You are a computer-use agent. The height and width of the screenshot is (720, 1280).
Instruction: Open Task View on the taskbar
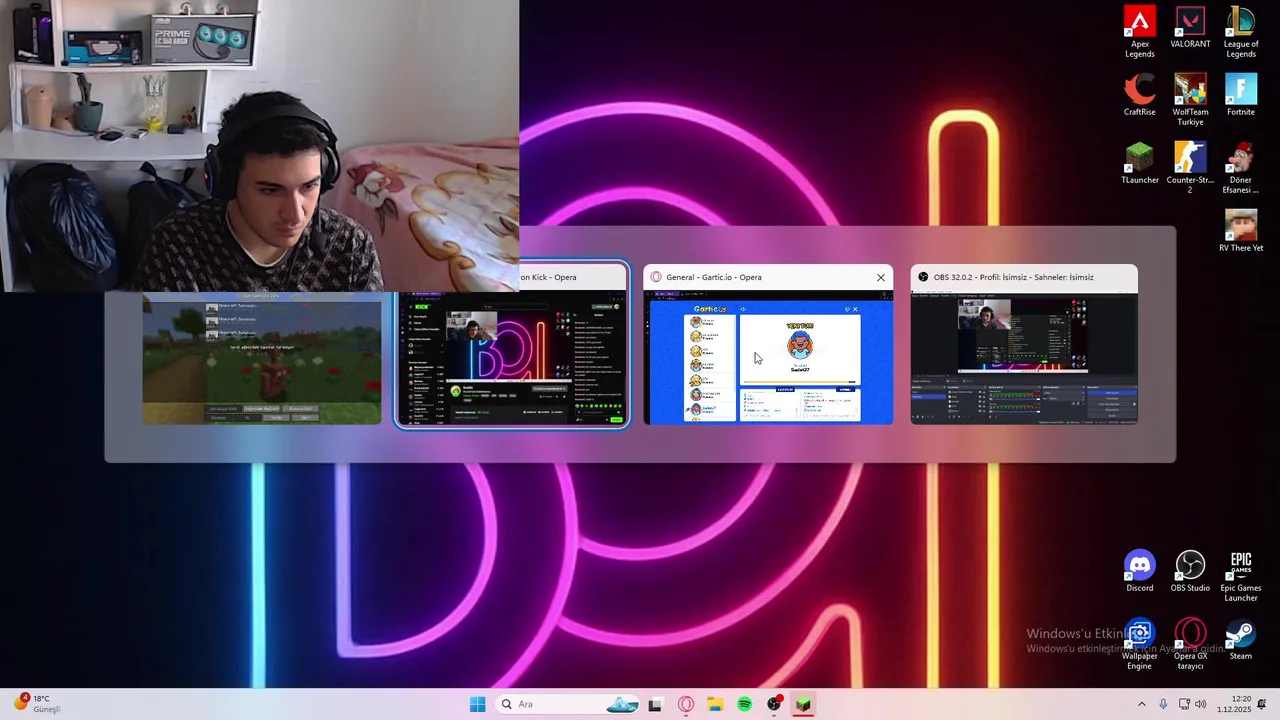coord(655,704)
